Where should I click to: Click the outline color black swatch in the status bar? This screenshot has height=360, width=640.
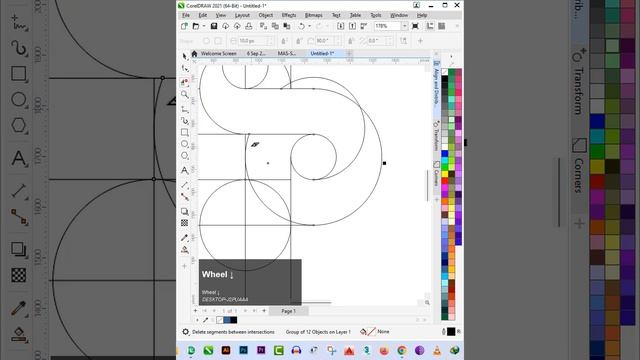tap(451, 332)
